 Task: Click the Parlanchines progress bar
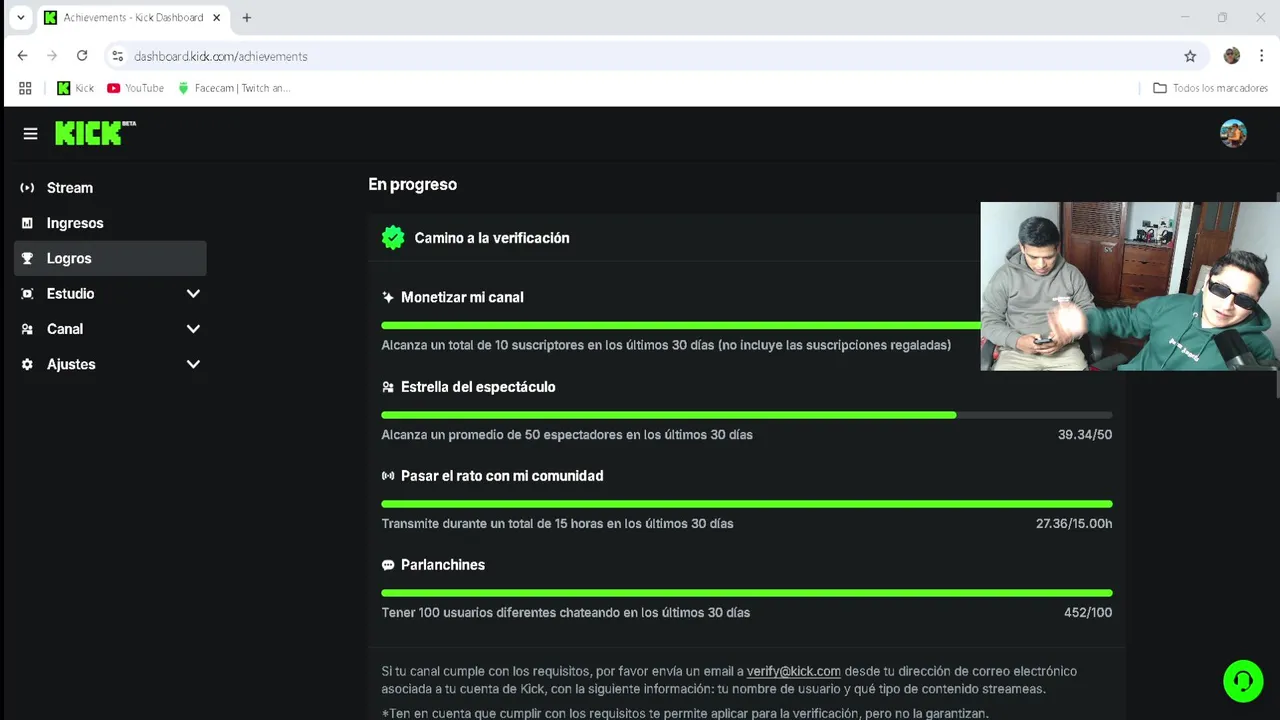click(746, 593)
